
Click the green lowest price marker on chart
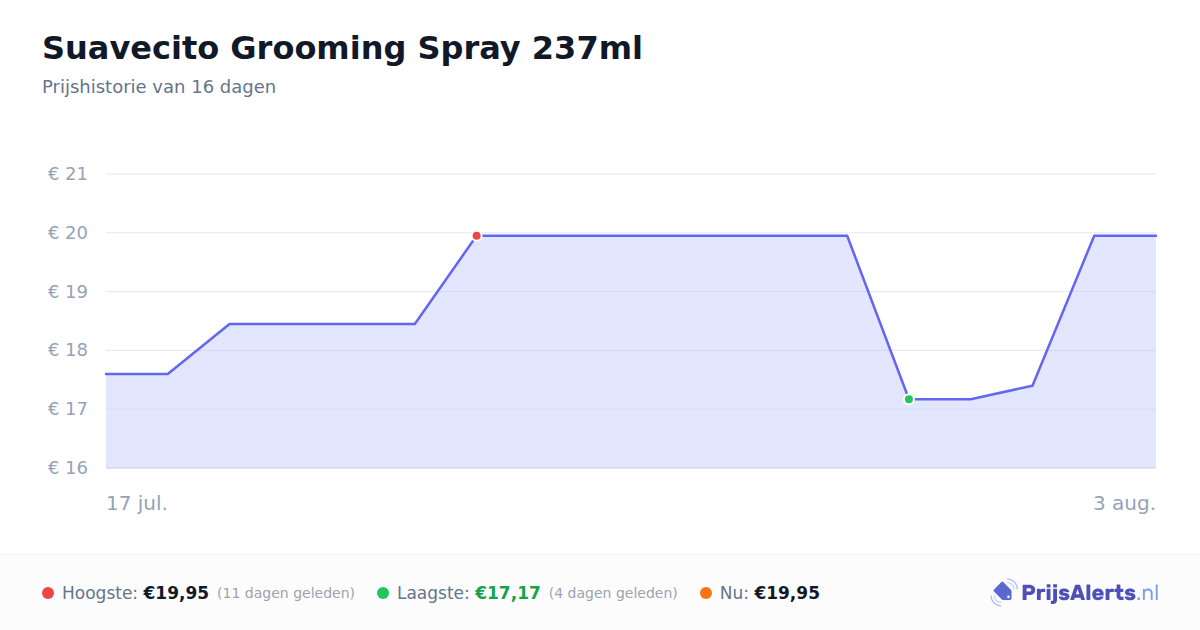[909, 399]
